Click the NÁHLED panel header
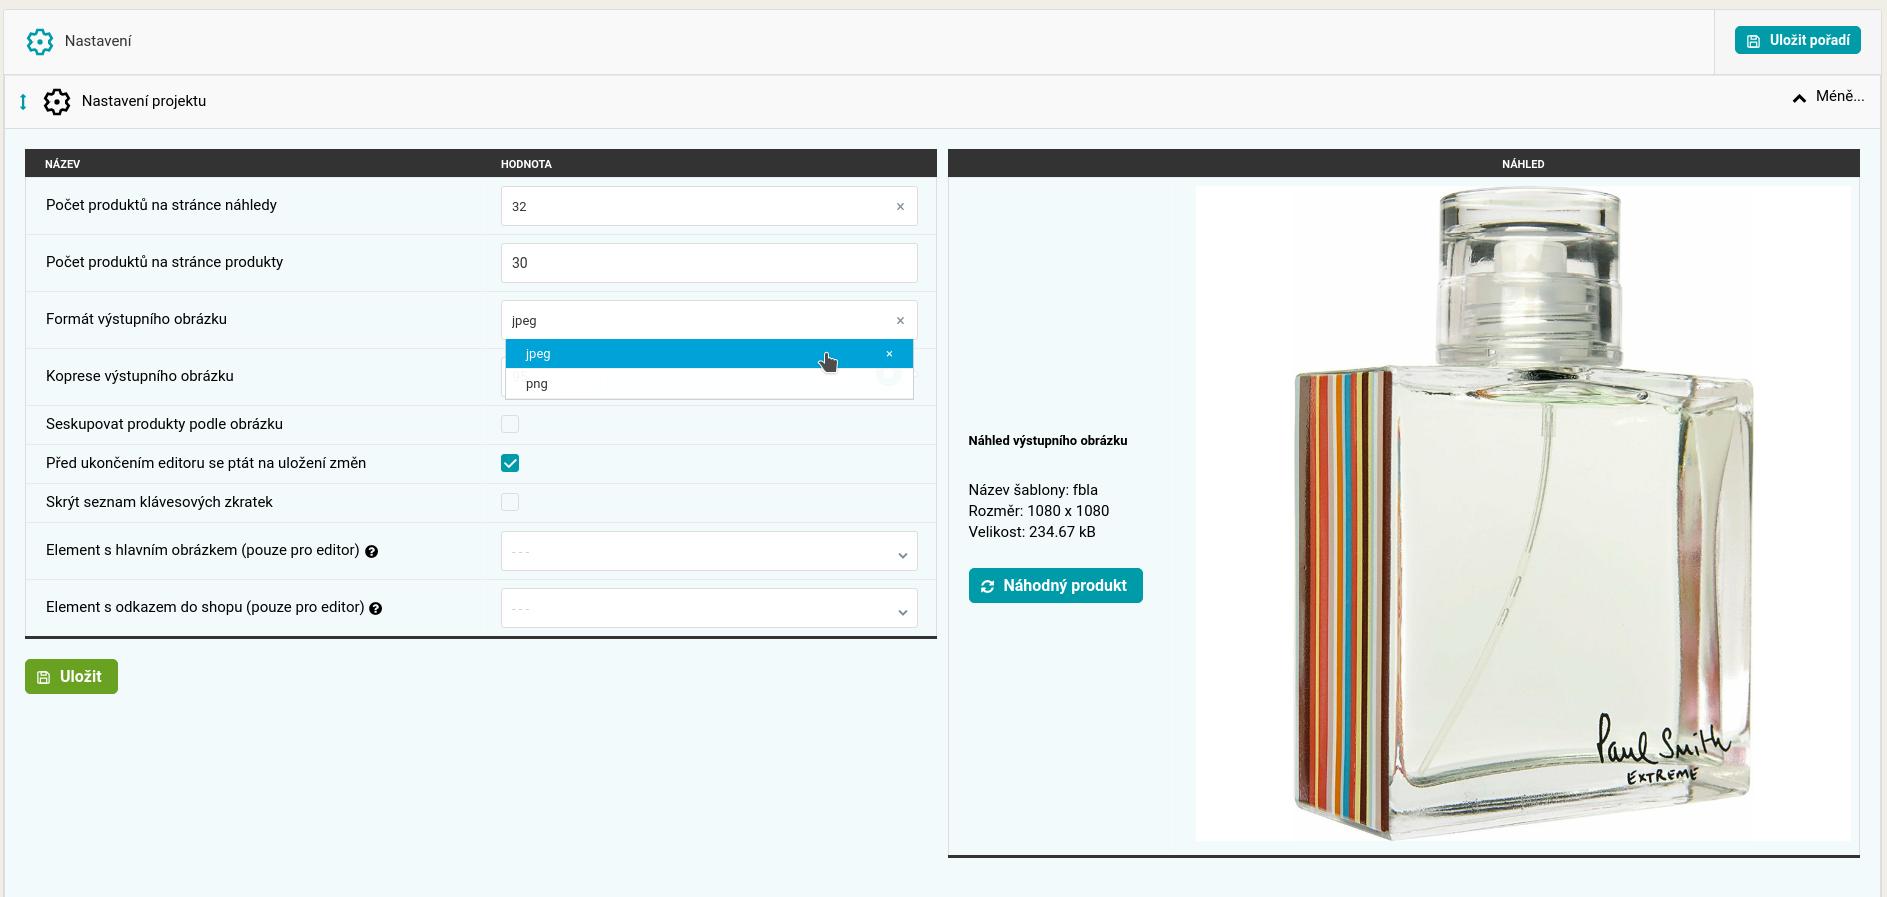The image size is (1887, 897). pyautogui.click(x=1523, y=164)
